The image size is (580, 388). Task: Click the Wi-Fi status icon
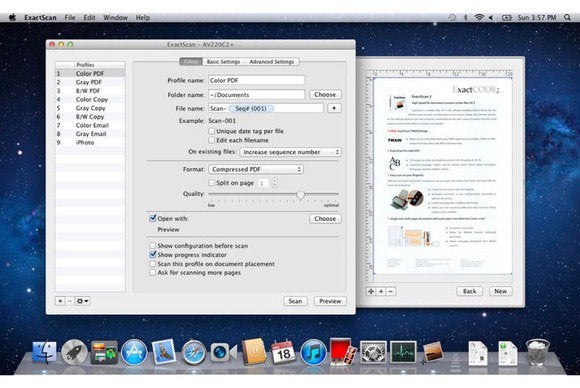point(479,17)
